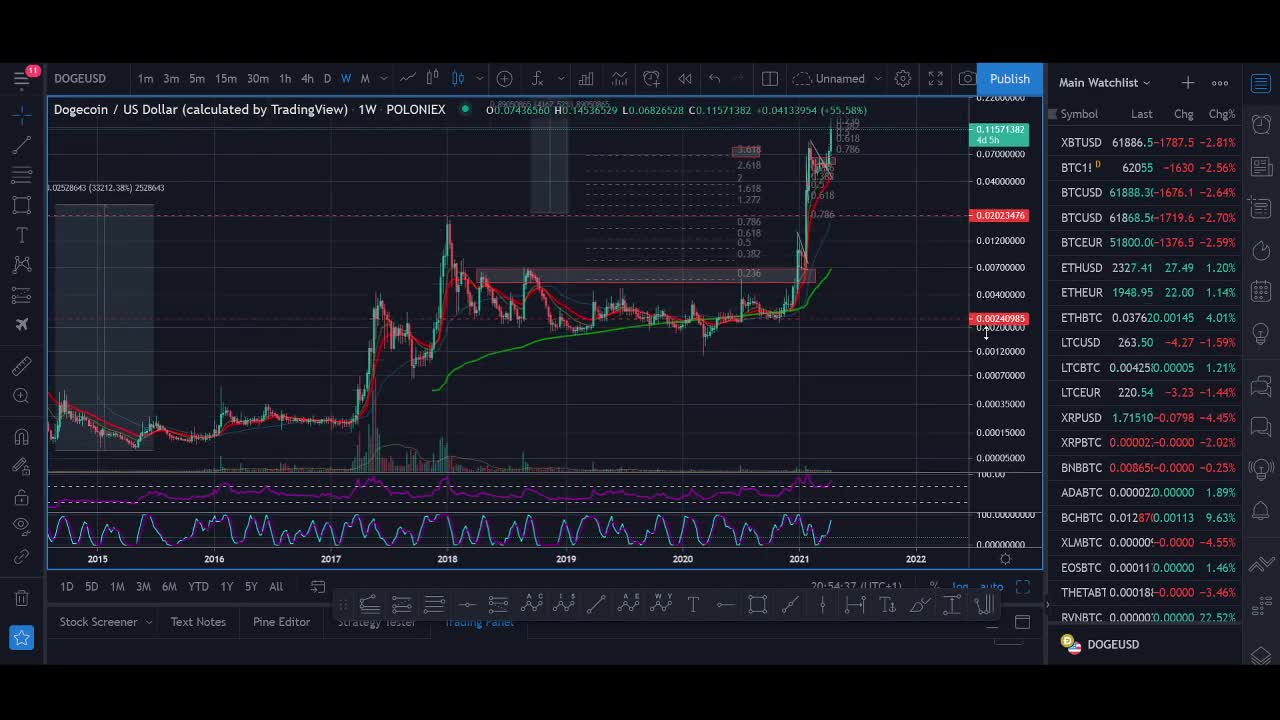Select the D daily timeframe
The width and height of the screenshot is (1280, 720).
(327, 79)
